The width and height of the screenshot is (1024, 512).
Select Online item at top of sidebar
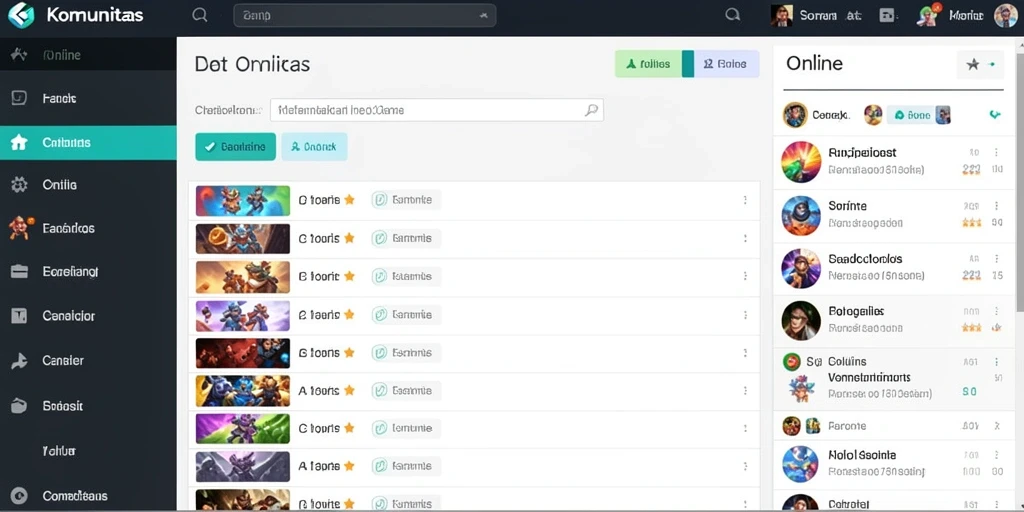pos(88,55)
